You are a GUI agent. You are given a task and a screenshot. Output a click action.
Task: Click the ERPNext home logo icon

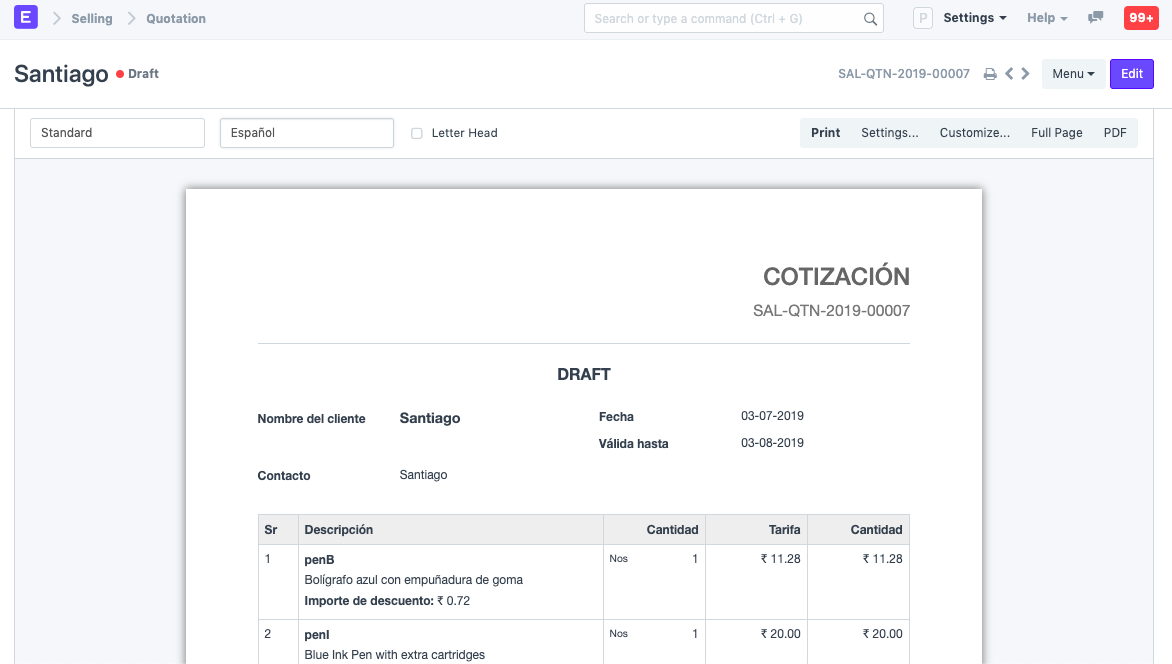pyautogui.click(x=26, y=18)
